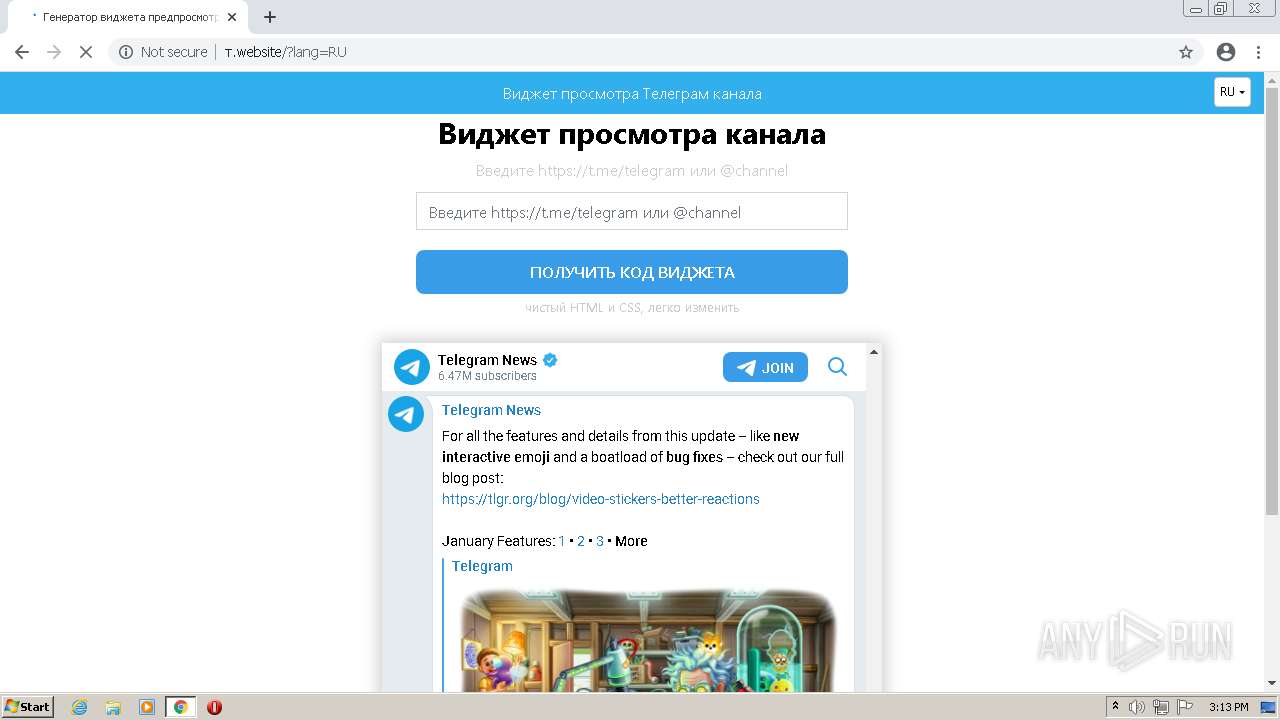Open File Explorer folder taskbar icon
The image size is (1280, 720).
point(113,707)
